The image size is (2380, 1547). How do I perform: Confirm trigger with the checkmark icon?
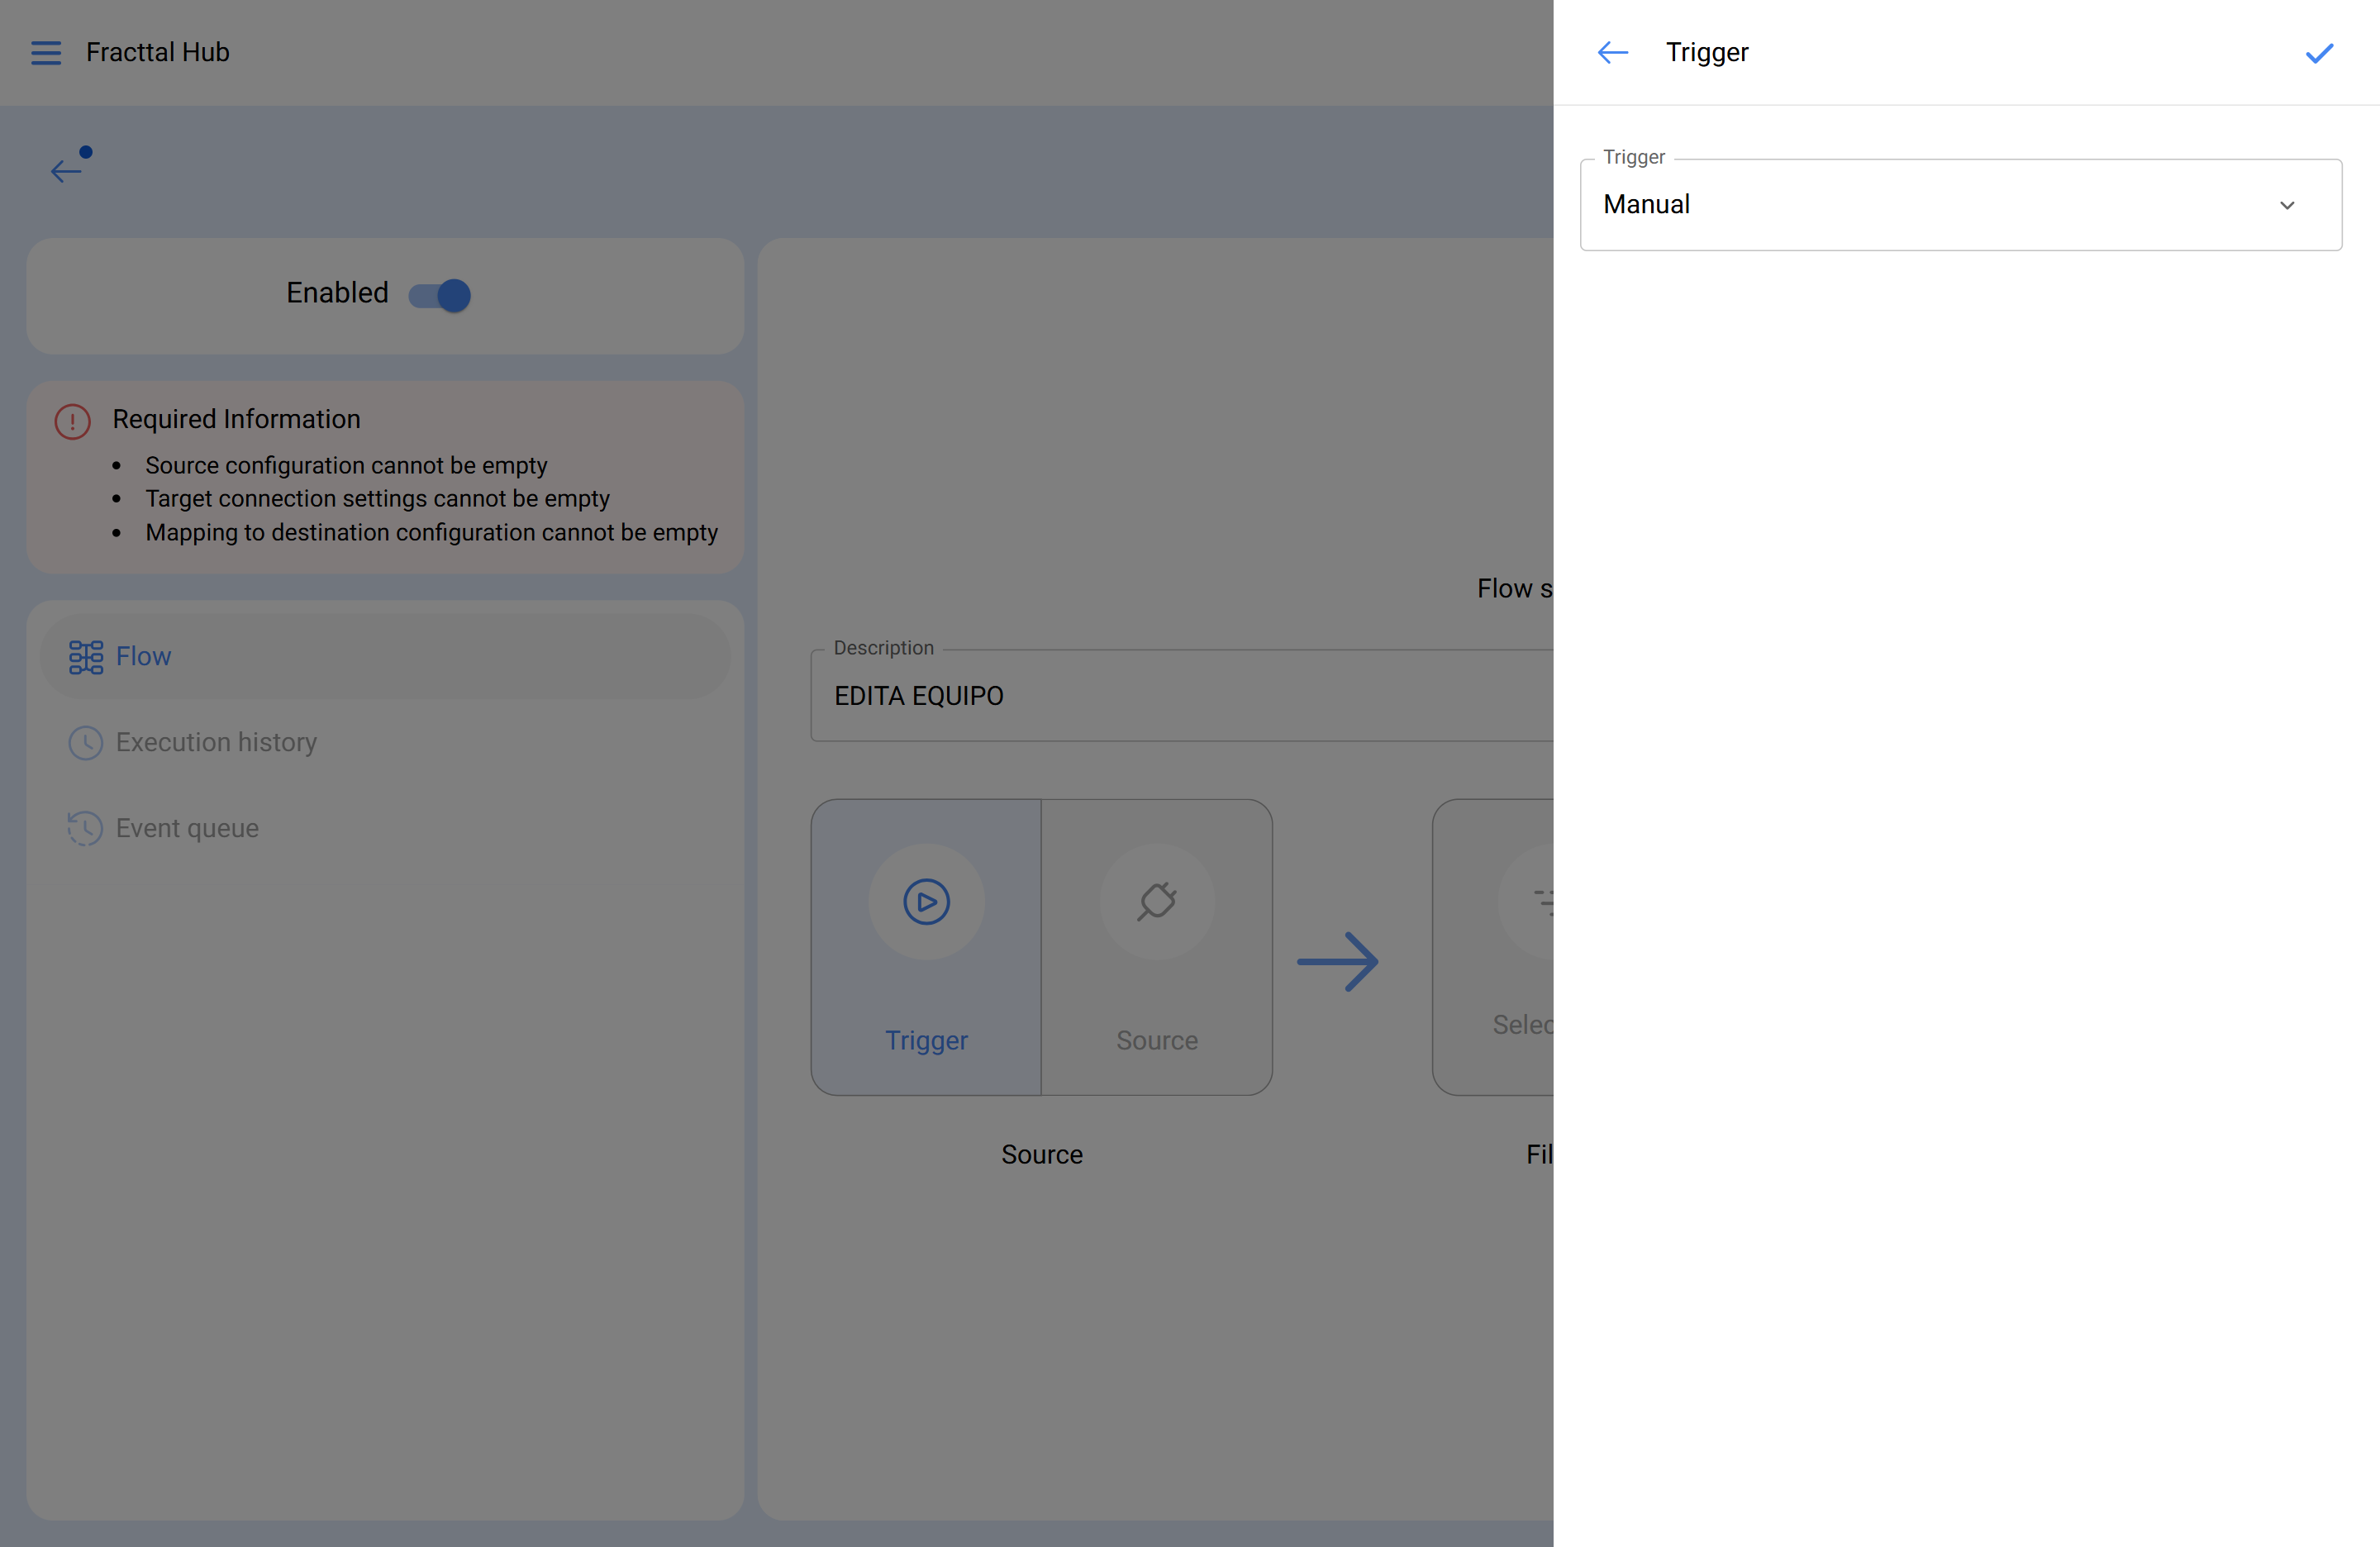click(2319, 53)
